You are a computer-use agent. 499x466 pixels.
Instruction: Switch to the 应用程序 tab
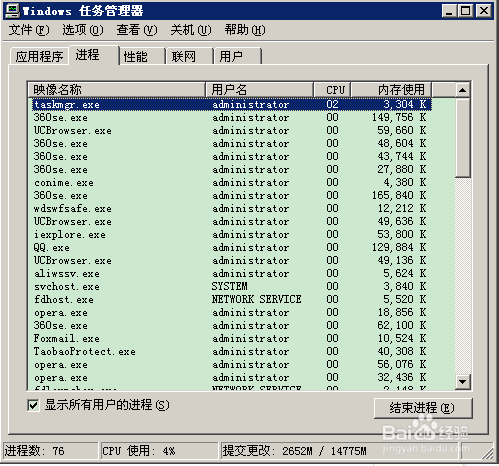click(x=39, y=56)
